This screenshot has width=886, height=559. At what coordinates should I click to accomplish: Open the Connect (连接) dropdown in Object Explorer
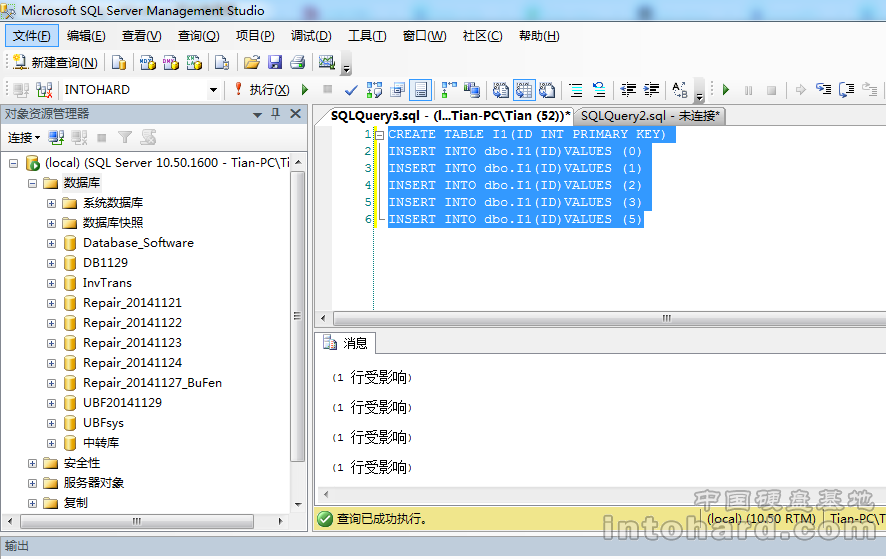point(24,137)
